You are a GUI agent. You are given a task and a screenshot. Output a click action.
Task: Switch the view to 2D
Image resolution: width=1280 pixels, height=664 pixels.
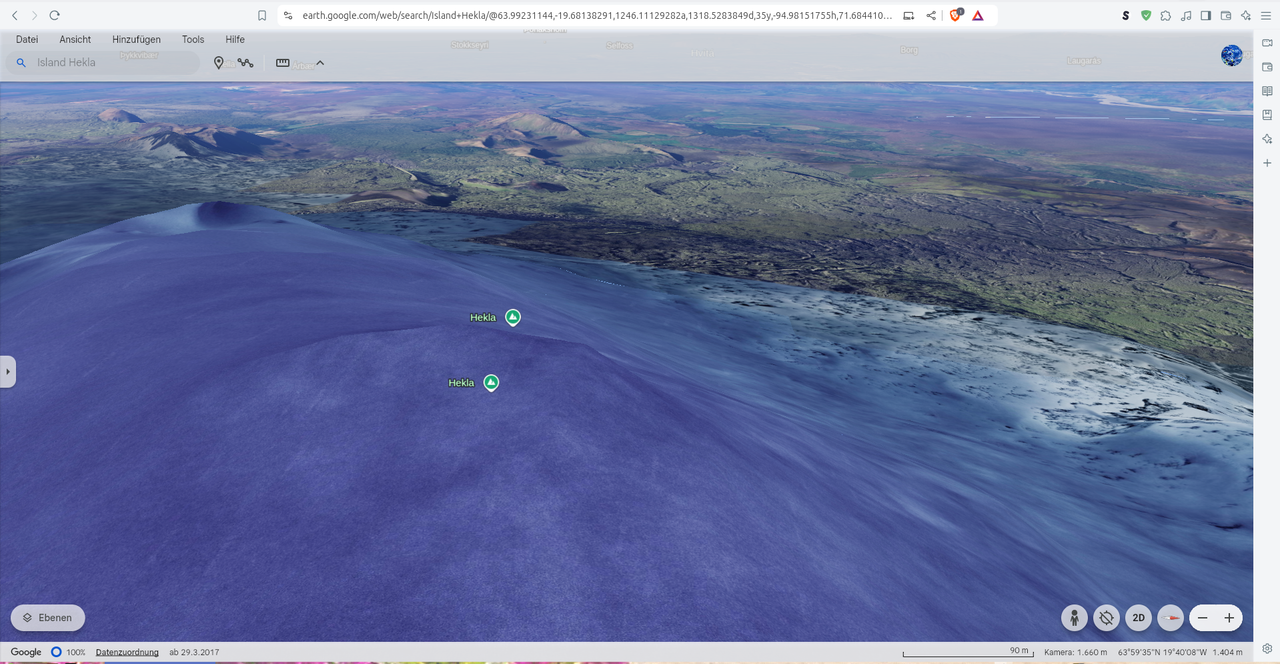point(1138,618)
